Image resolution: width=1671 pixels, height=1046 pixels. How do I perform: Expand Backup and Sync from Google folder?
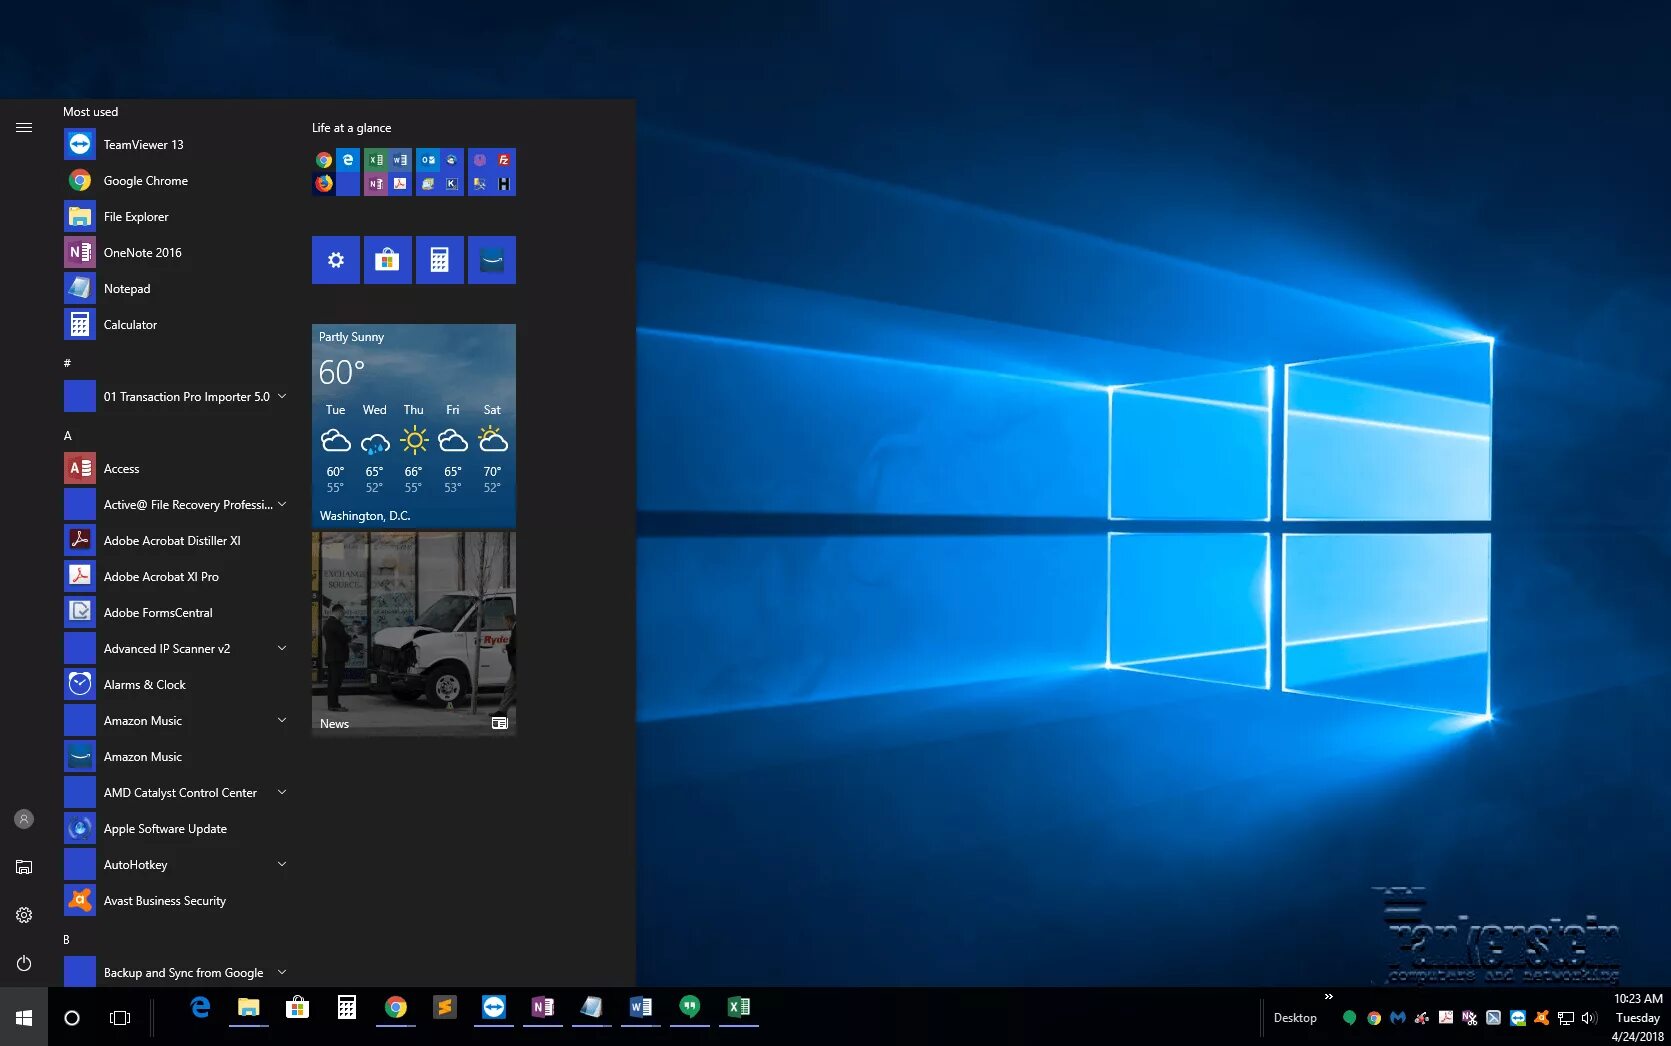point(282,973)
